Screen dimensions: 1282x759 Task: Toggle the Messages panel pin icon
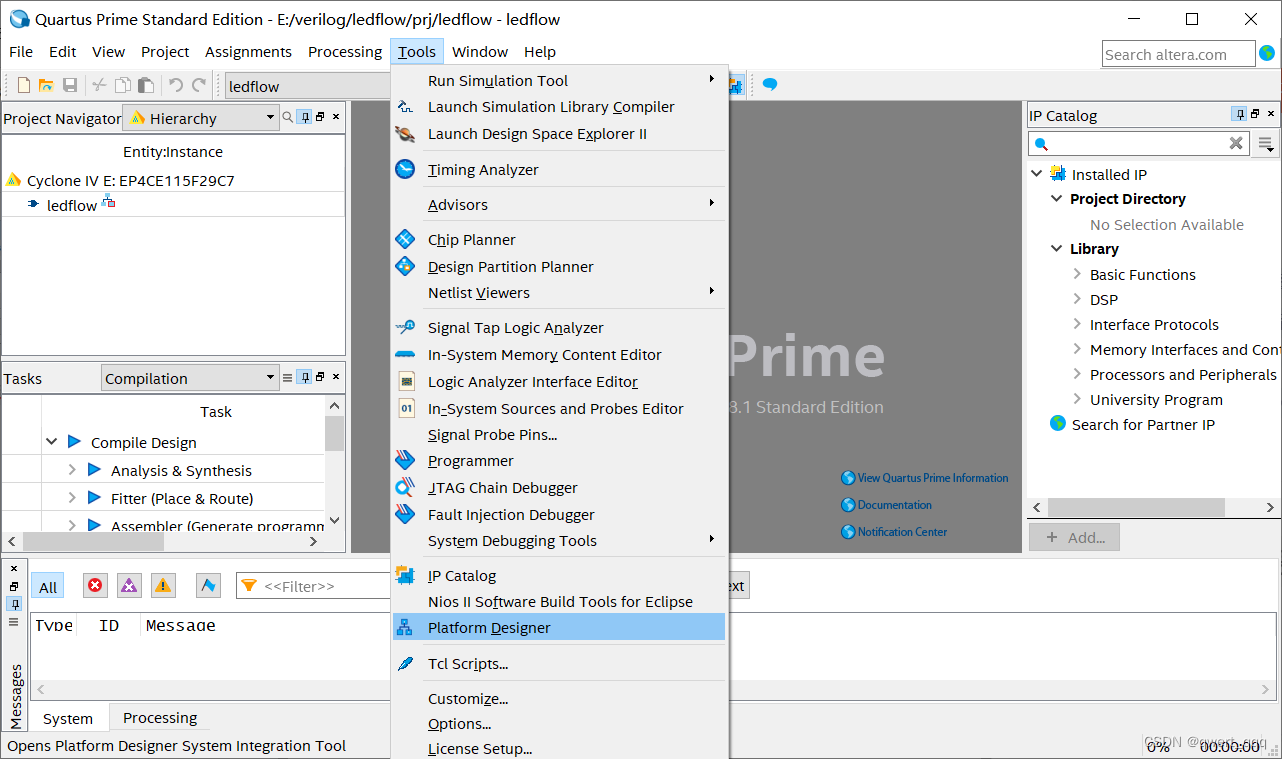tap(14, 604)
